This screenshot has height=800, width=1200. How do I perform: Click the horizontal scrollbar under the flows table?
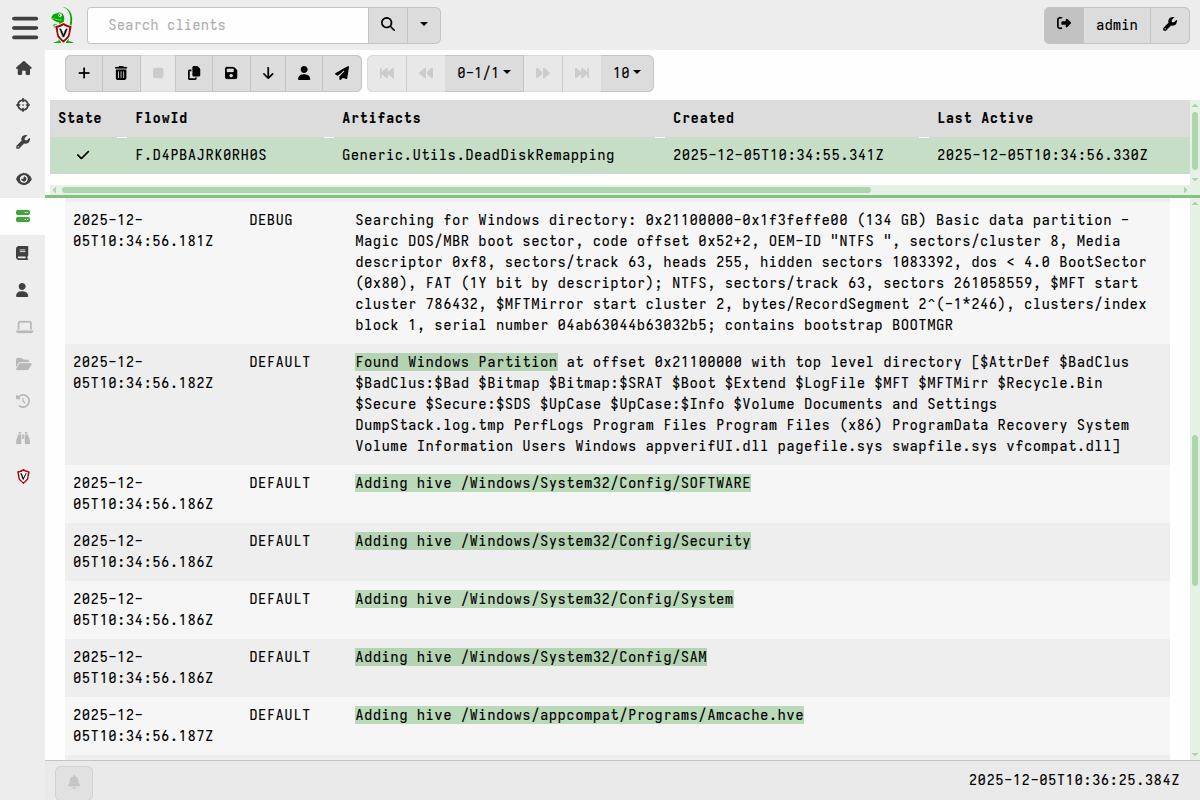[x=465, y=190]
